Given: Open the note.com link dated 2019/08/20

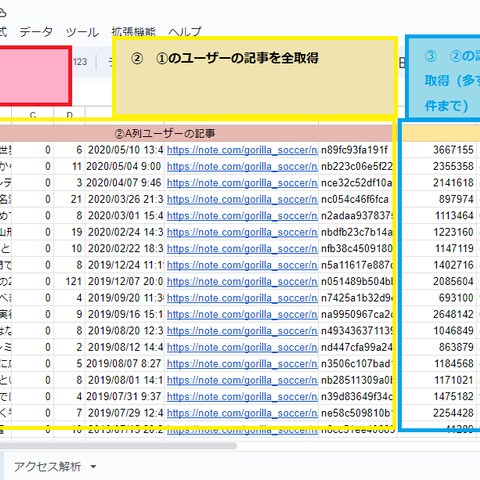Looking at the screenshot, I should [242, 331].
